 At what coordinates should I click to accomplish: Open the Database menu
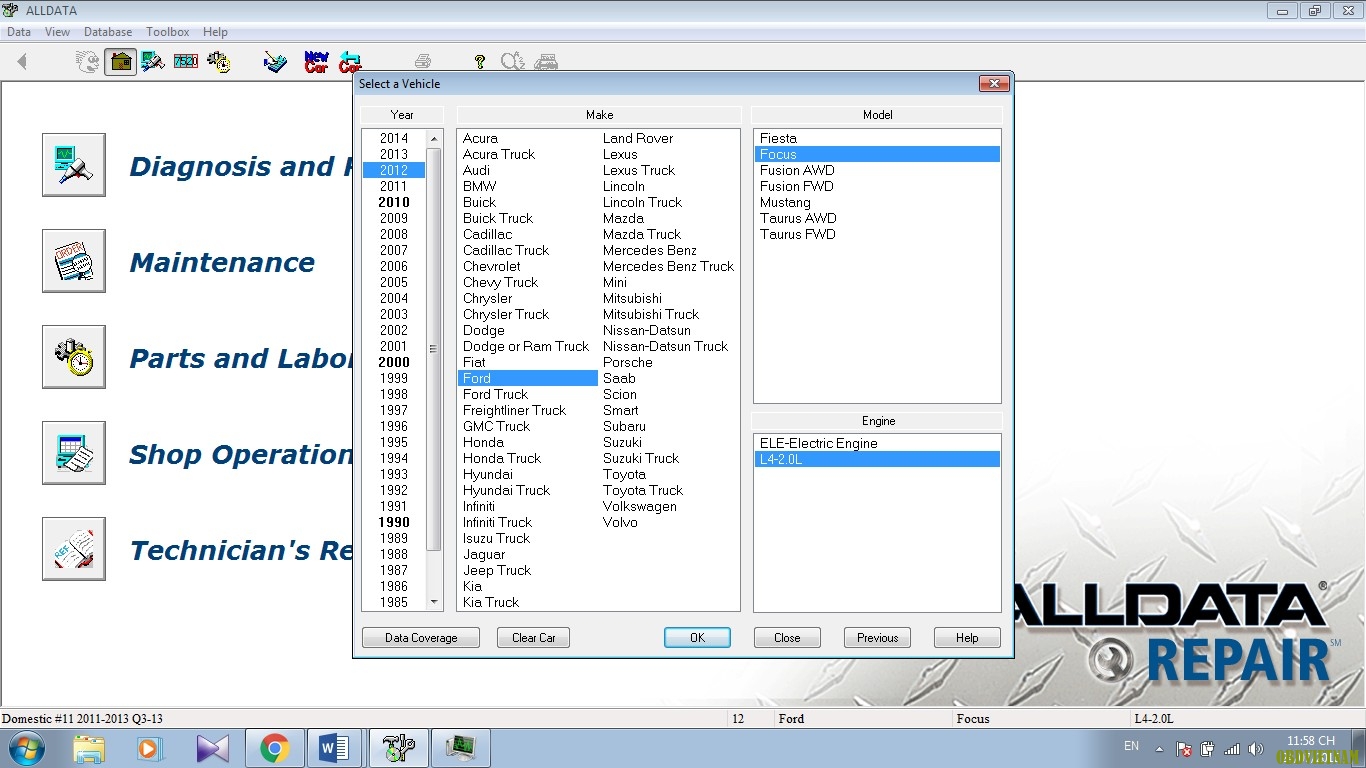point(108,32)
